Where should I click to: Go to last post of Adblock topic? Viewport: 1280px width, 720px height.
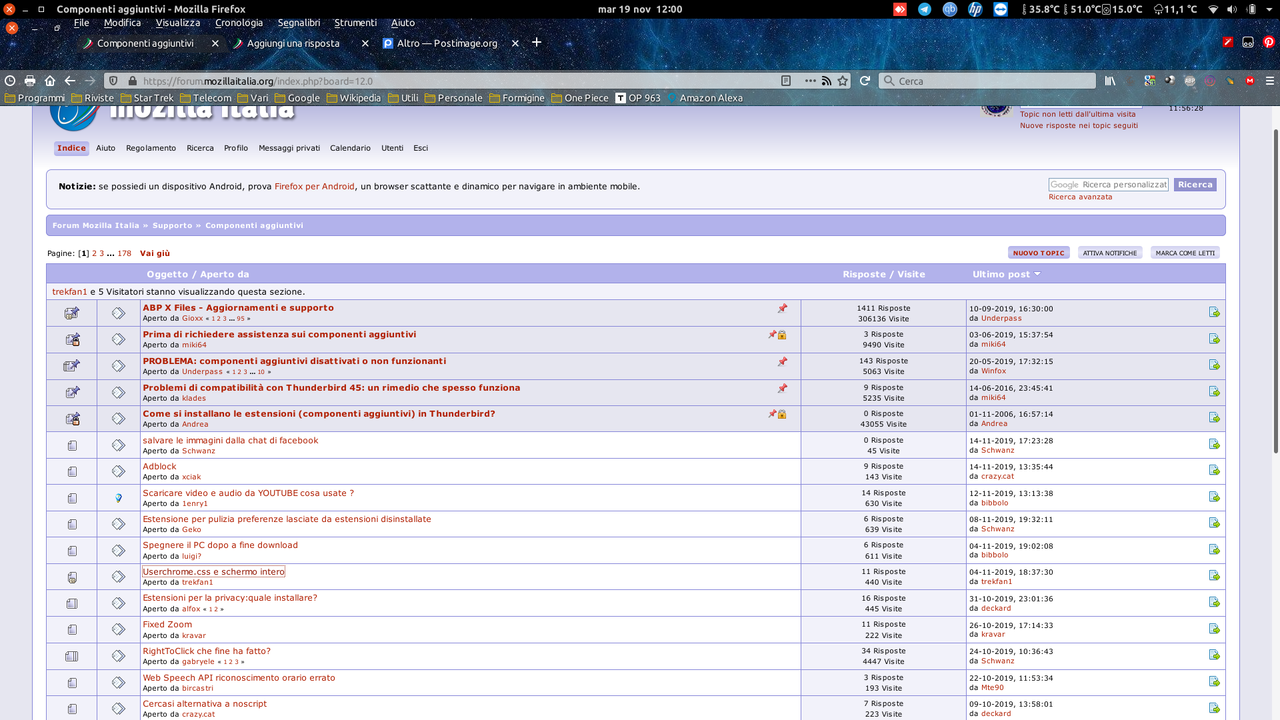click(x=1214, y=470)
